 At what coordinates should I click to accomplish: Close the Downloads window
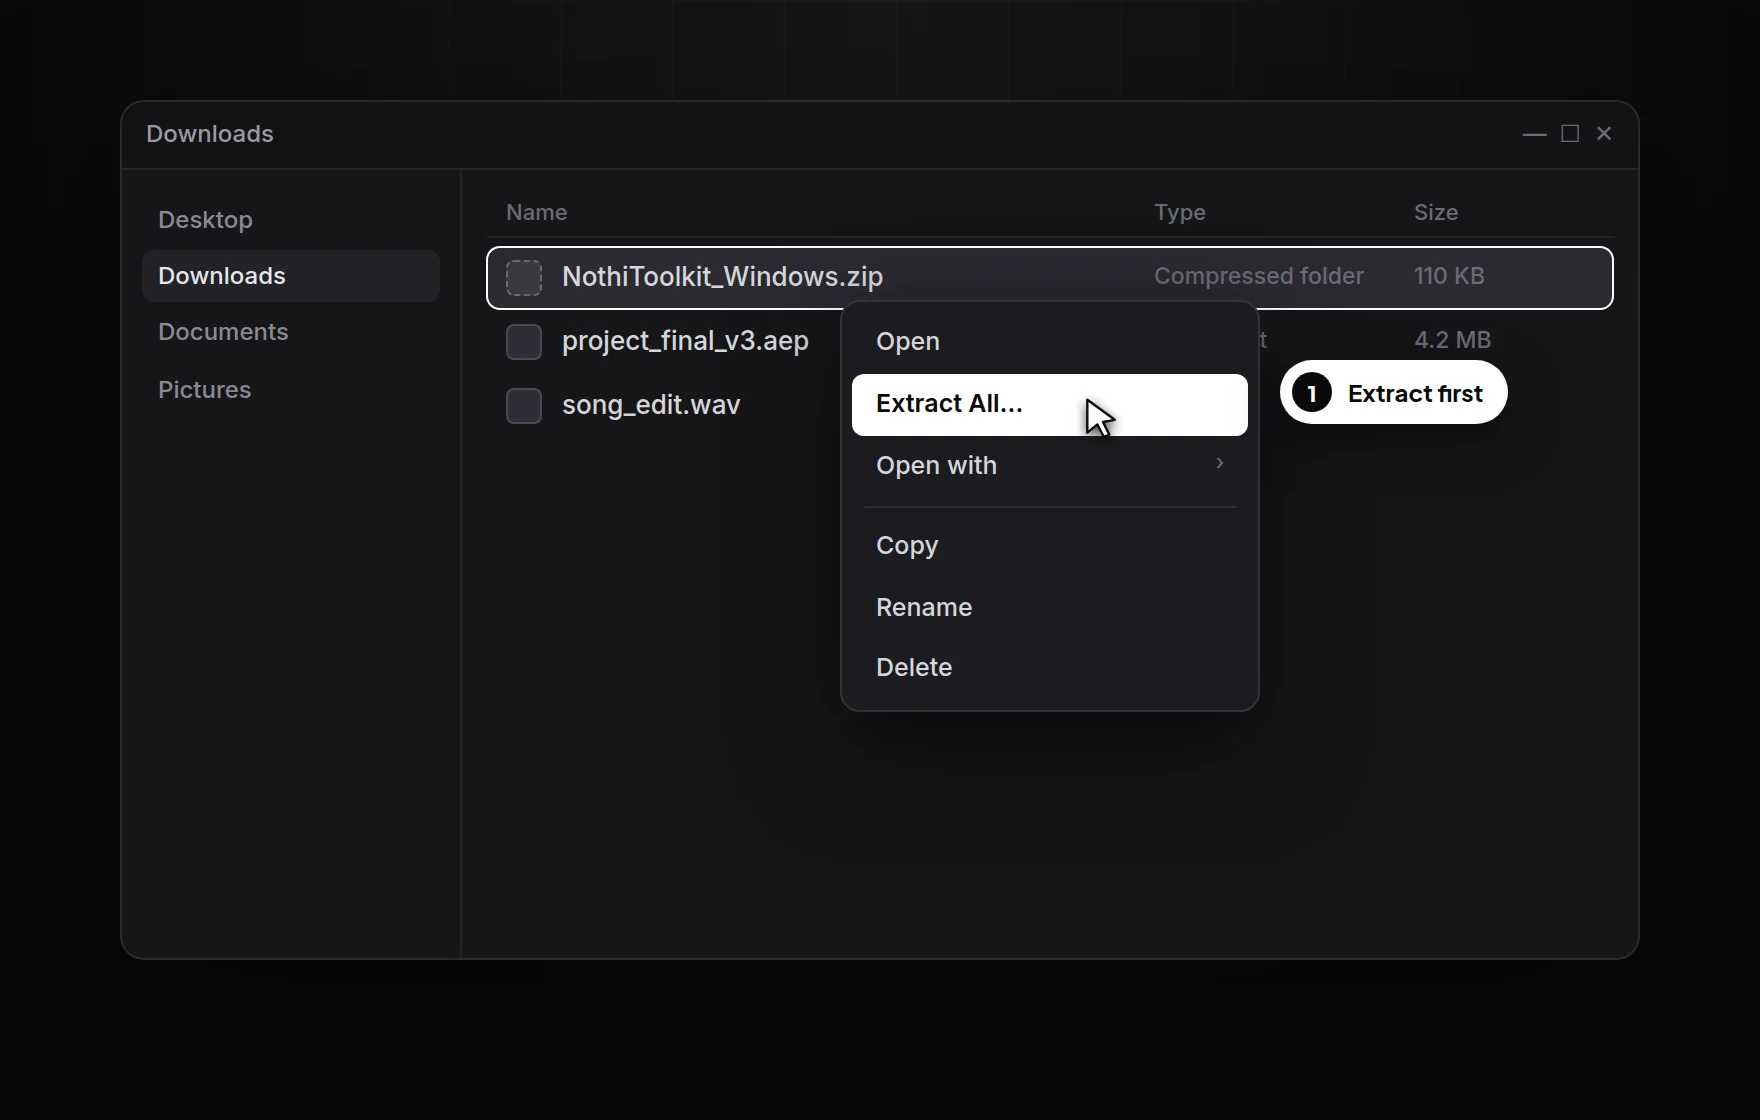(1604, 133)
